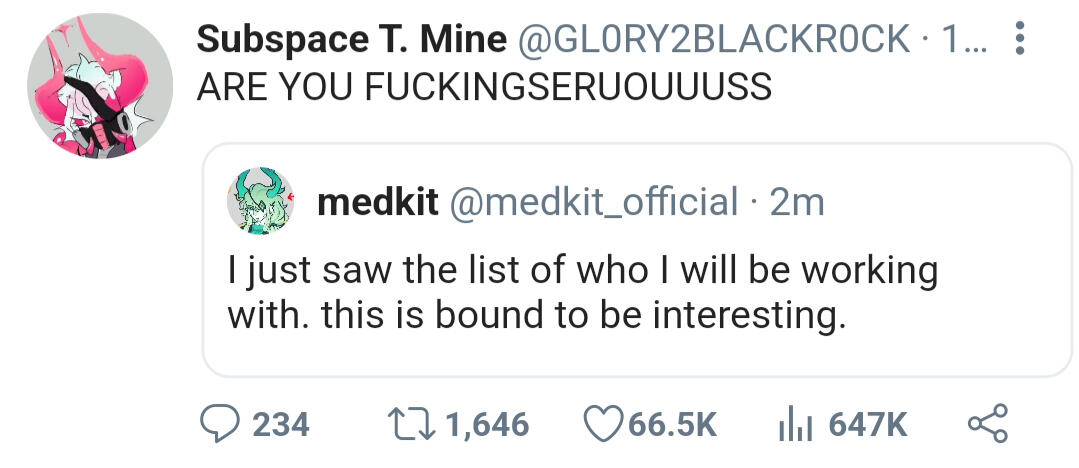The image size is (1079, 468).
Task: Click the share icon
Action: point(986,425)
